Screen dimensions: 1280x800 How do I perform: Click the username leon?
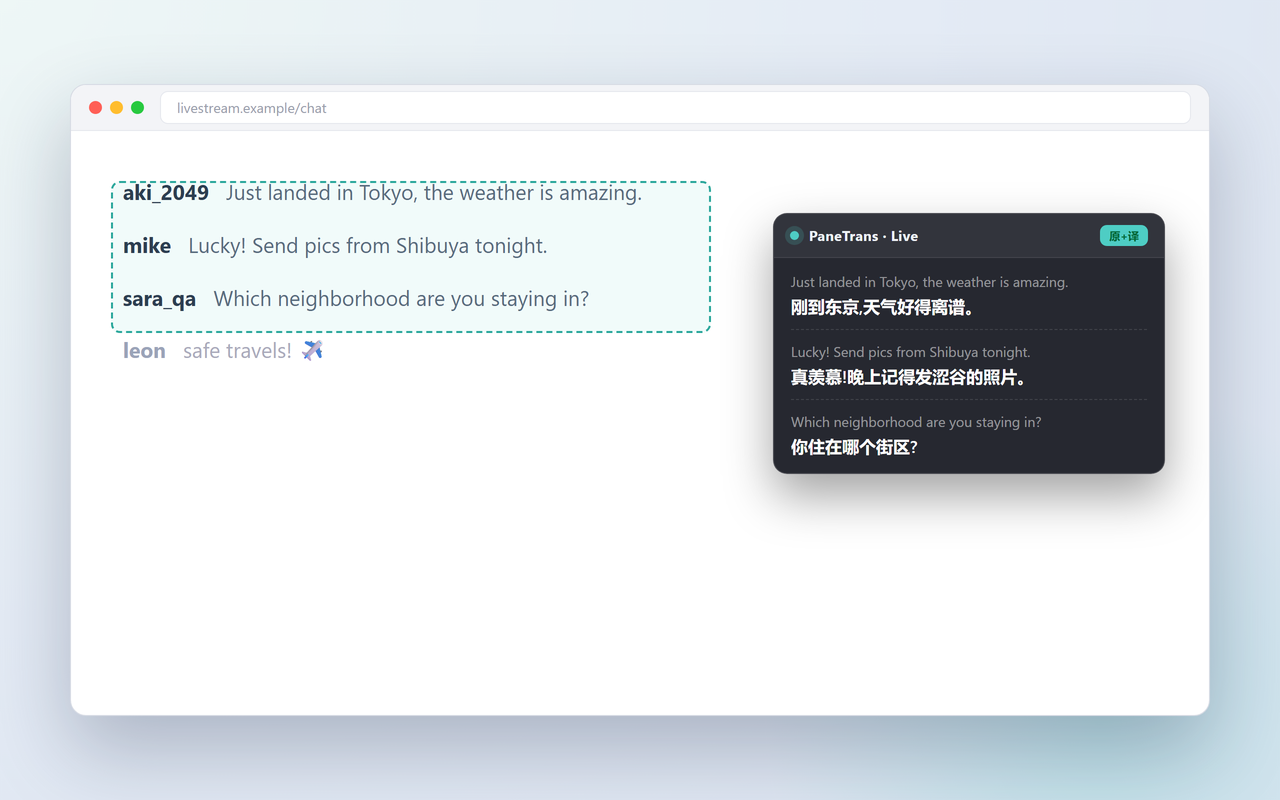click(x=144, y=351)
